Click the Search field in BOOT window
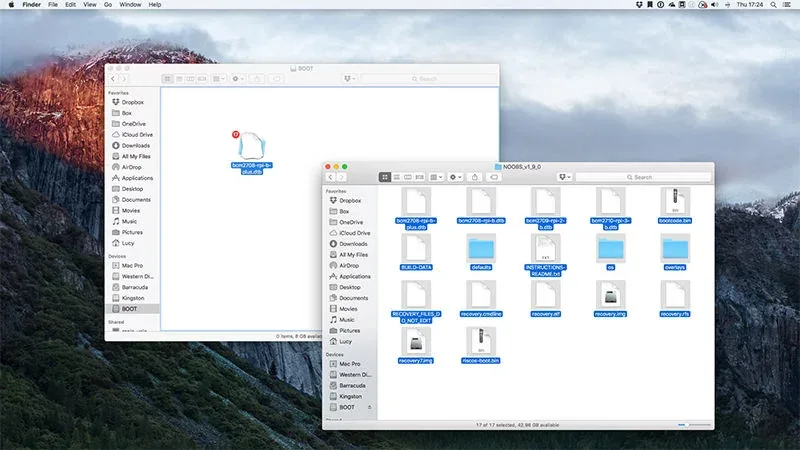 pyautogui.click(x=428, y=79)
